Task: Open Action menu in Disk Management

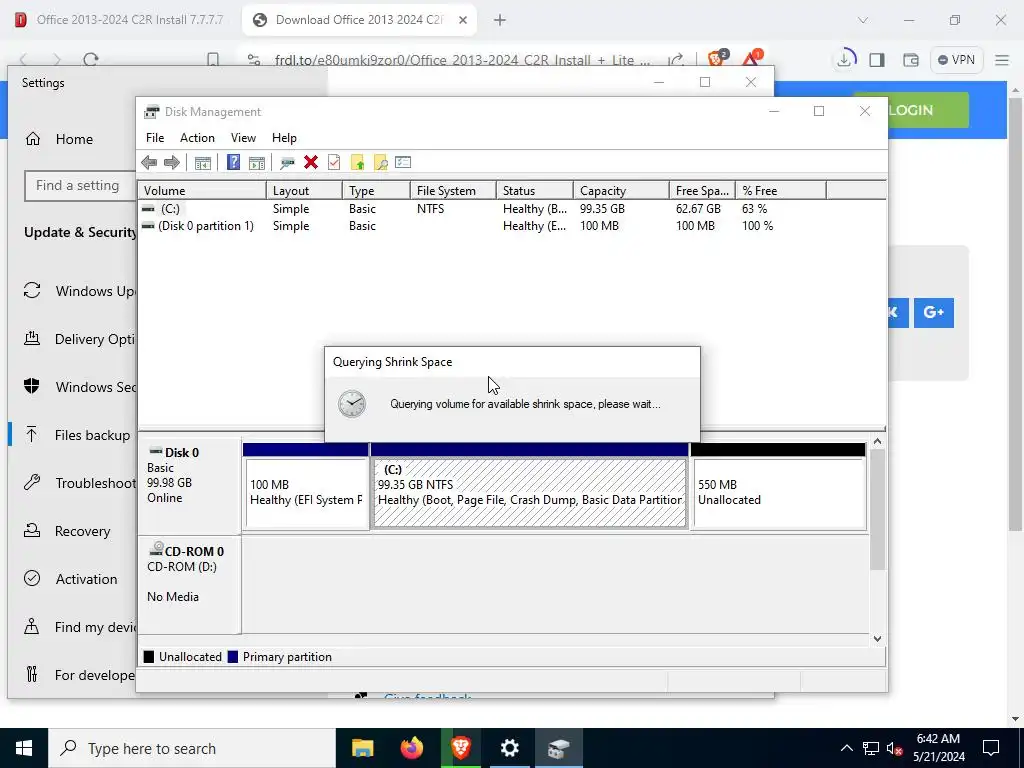Action: tap(197, 138)
